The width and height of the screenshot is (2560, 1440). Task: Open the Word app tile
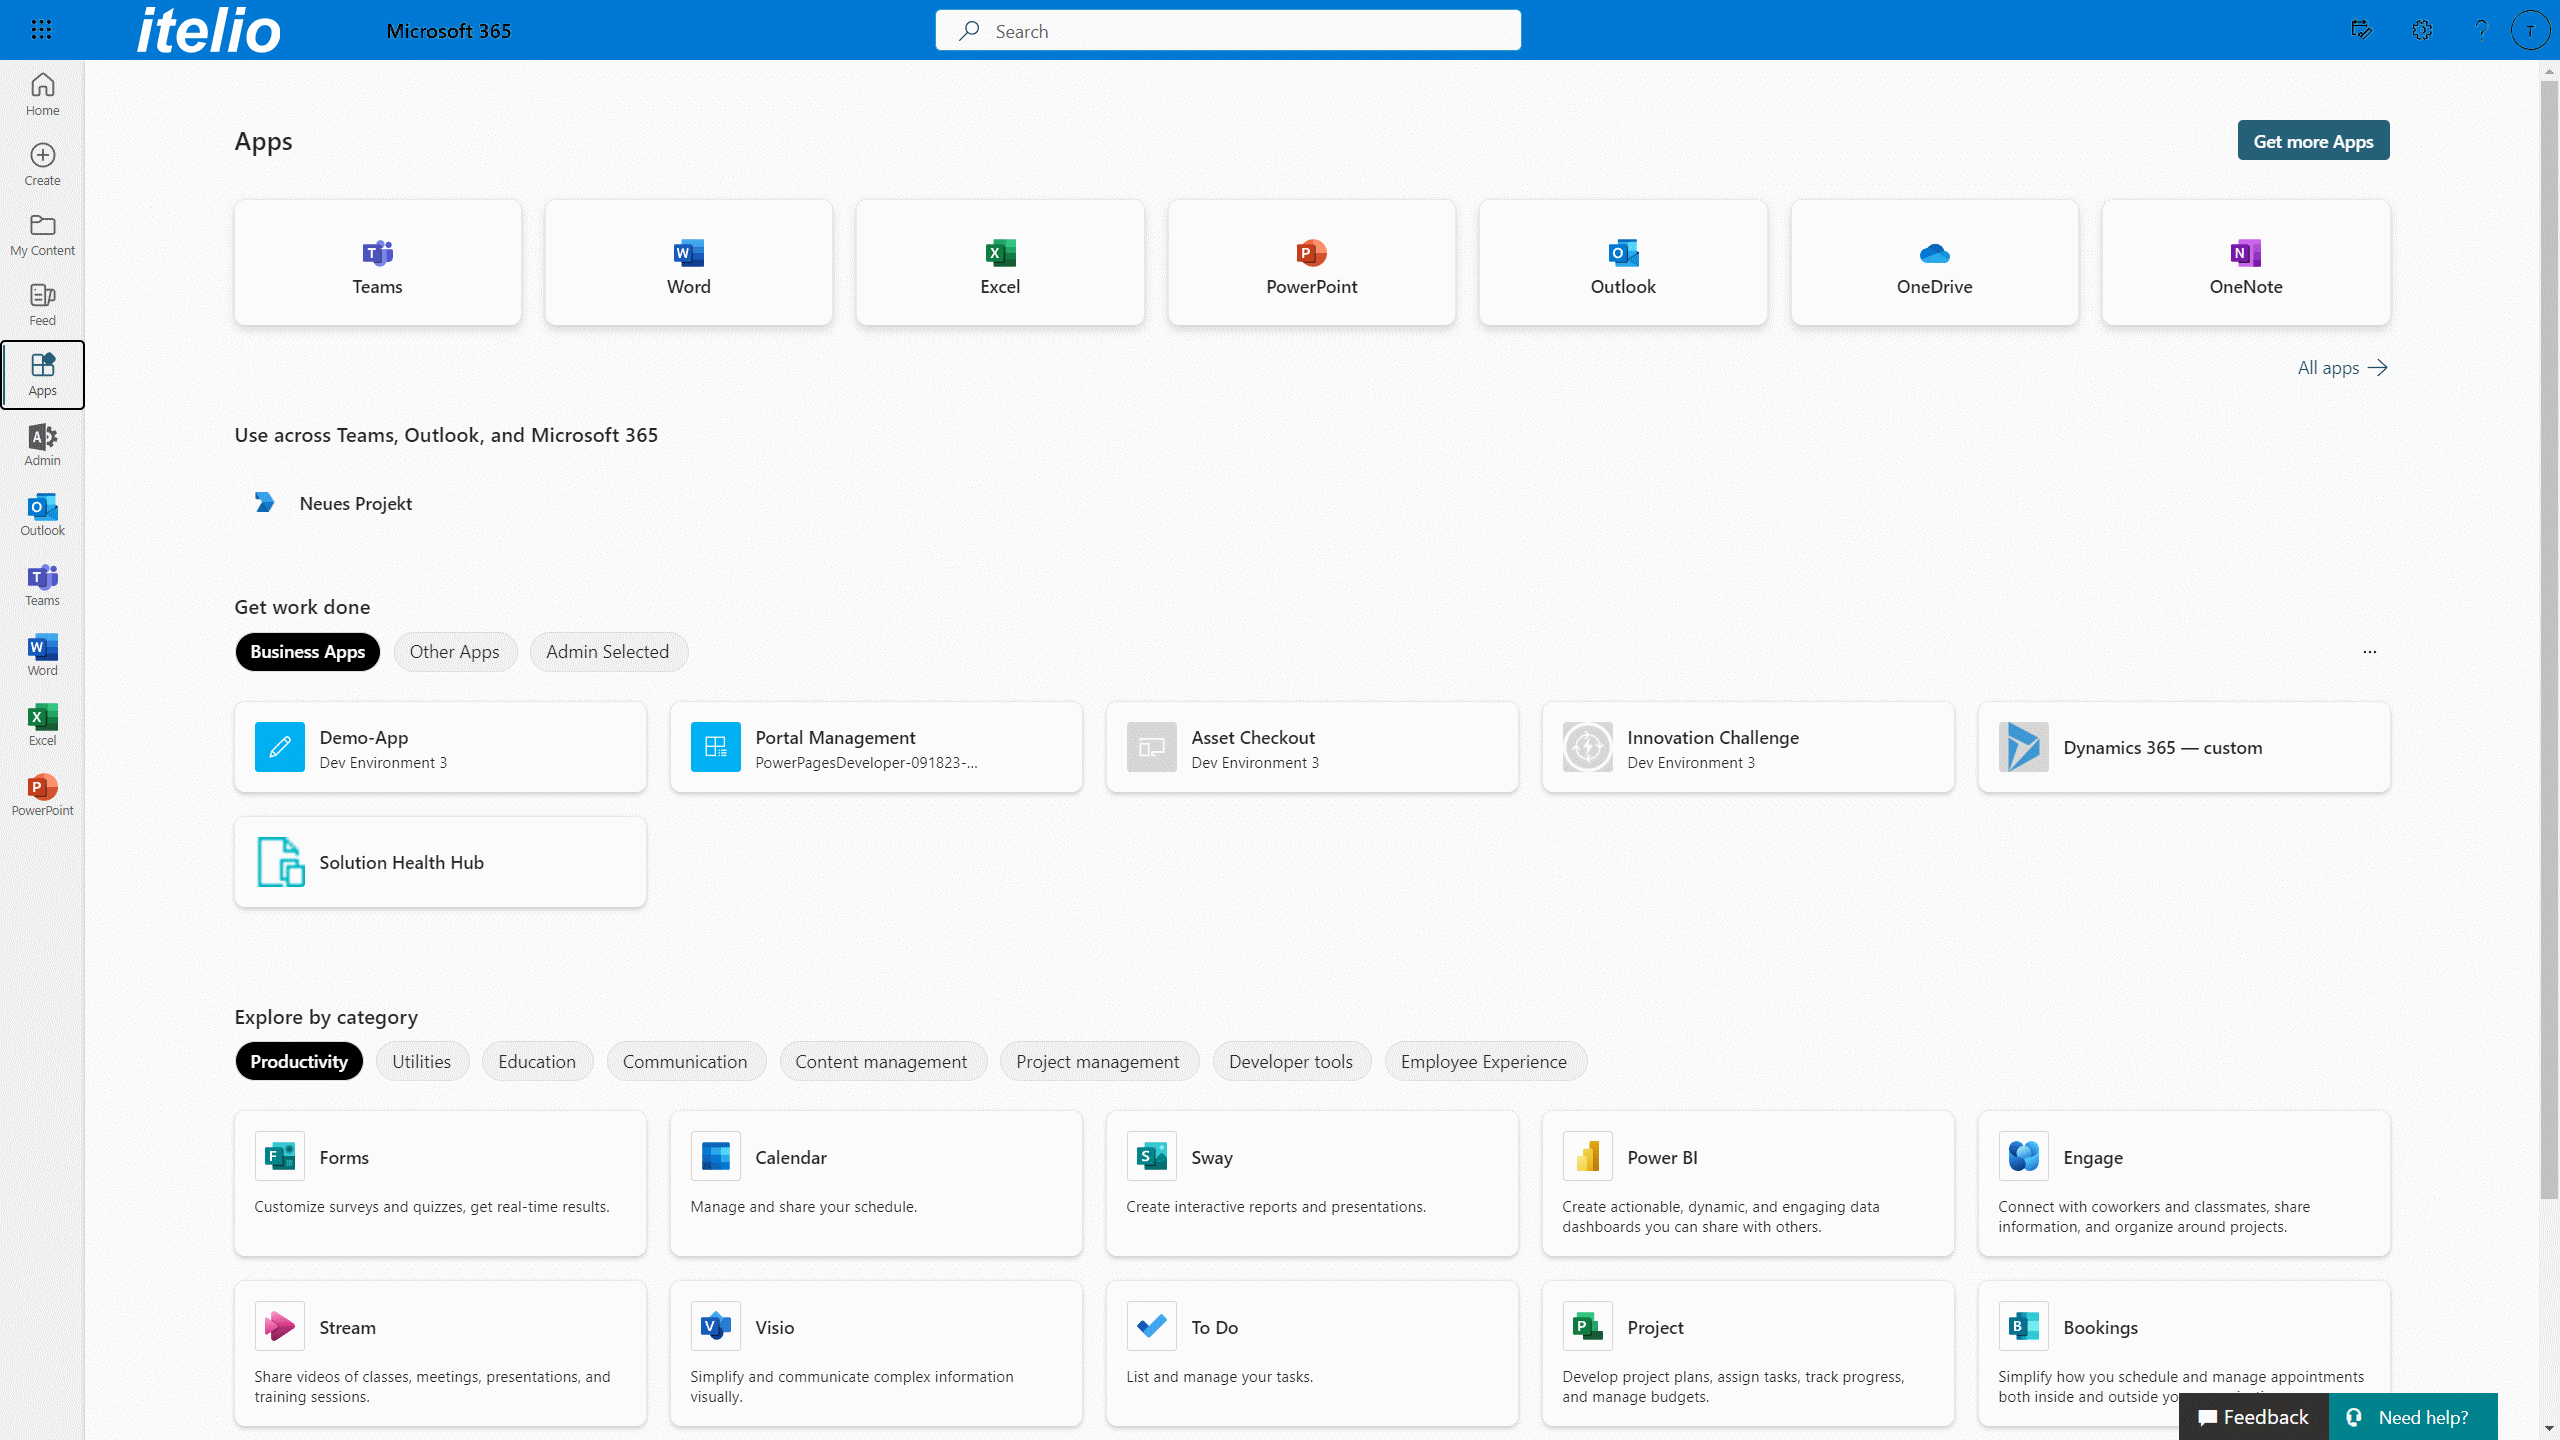click(689, 262)
